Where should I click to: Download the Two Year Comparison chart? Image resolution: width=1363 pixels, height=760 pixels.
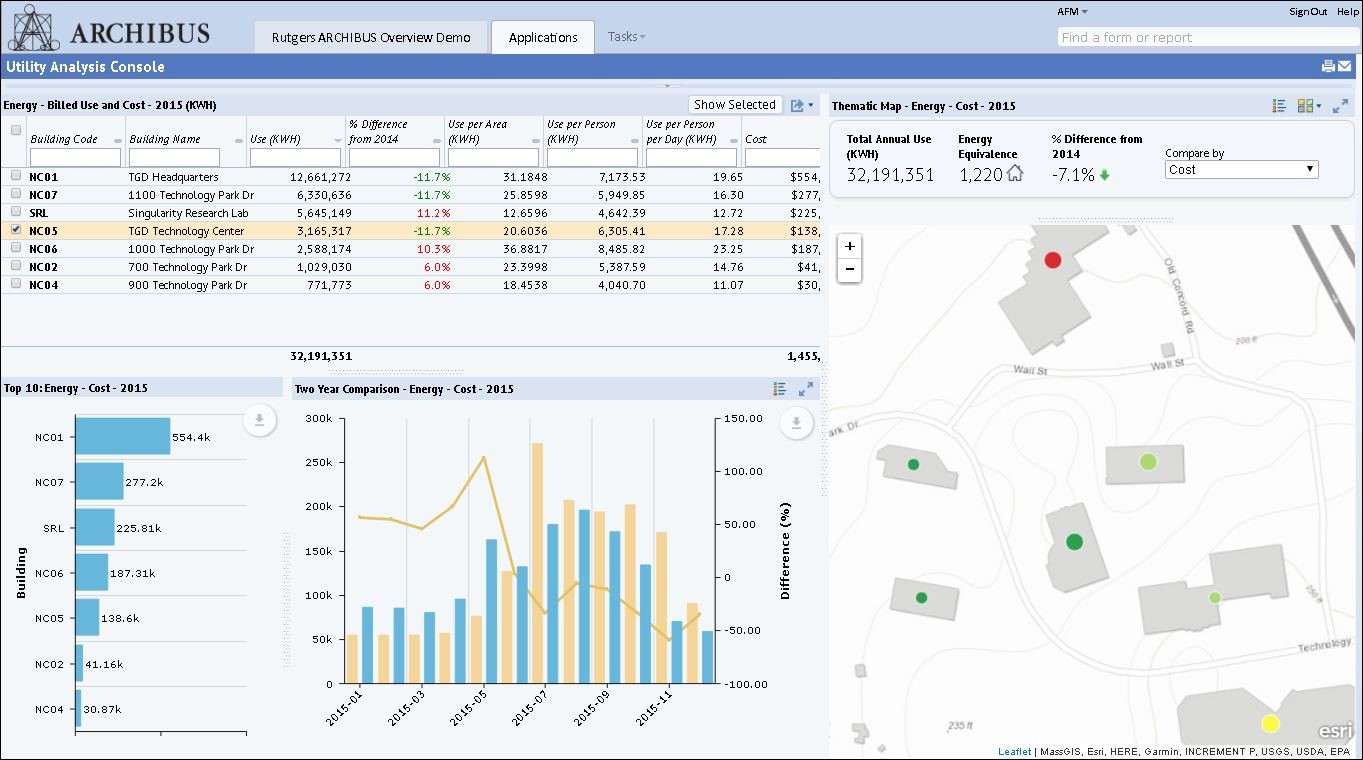pyautogui.click(x=796, y=424)
